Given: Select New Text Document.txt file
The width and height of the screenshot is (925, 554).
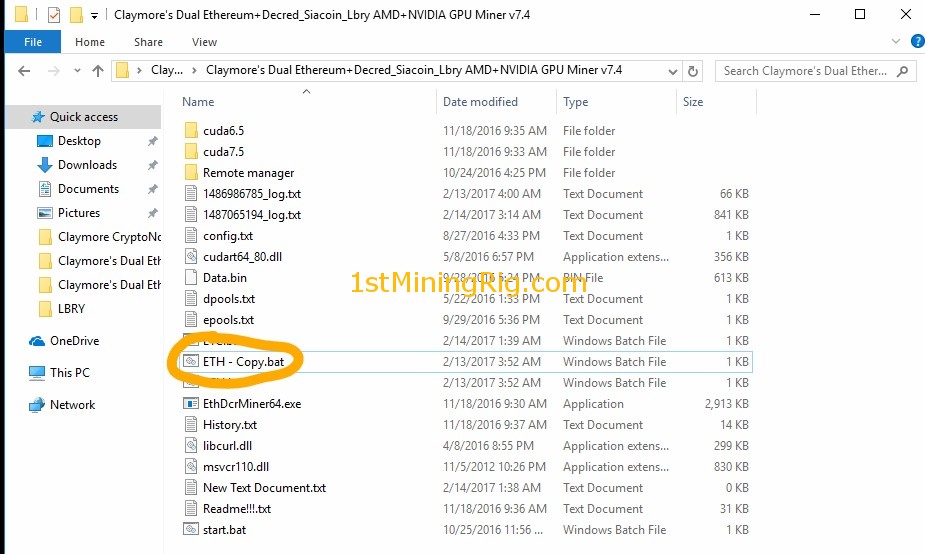Looking at the screenshot, I should (264, 488).
